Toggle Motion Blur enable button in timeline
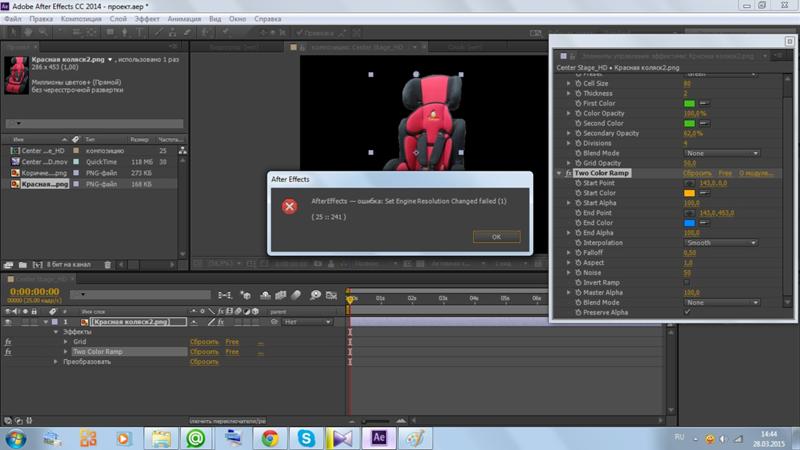 point(296,295)
